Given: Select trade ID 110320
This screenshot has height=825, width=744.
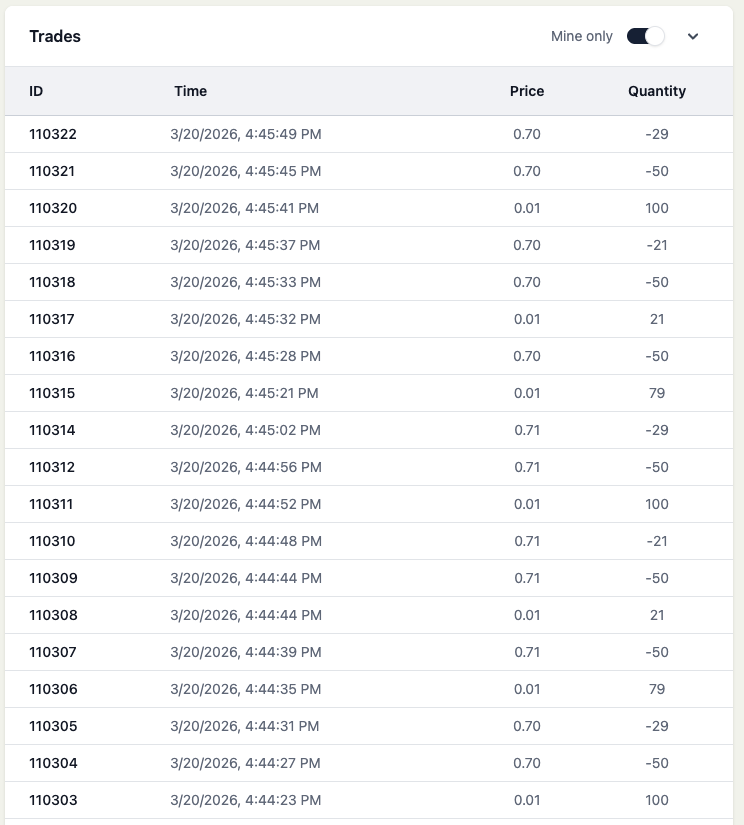Looking at the screenshot, I should coord(53,208).
